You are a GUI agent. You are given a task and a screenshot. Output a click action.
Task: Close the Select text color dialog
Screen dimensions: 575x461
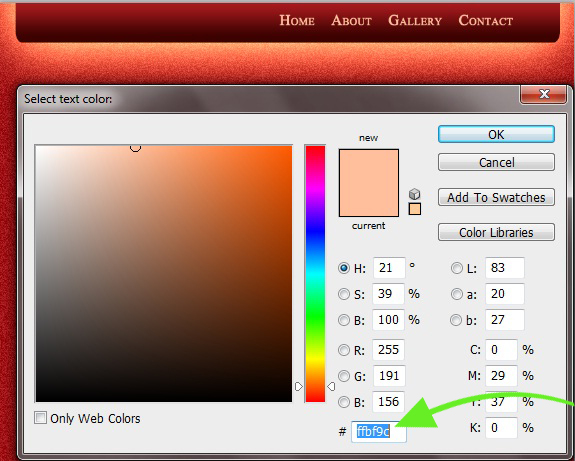click(543, 94)
